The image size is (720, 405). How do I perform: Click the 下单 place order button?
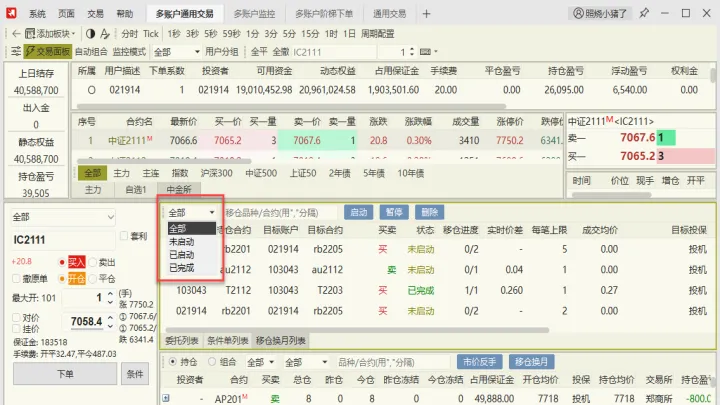click(65, 374)
